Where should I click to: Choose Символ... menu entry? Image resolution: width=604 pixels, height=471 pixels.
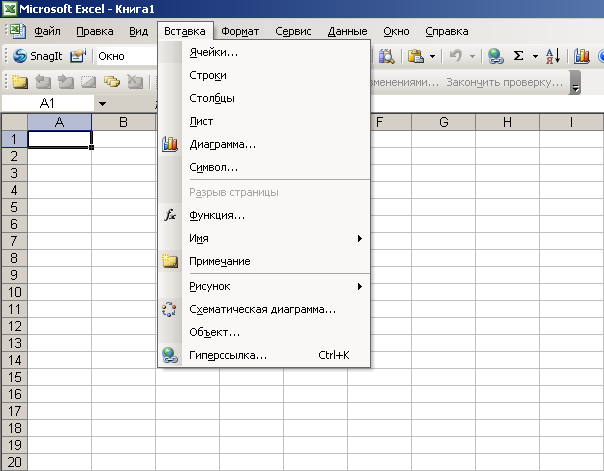[264, 167]
